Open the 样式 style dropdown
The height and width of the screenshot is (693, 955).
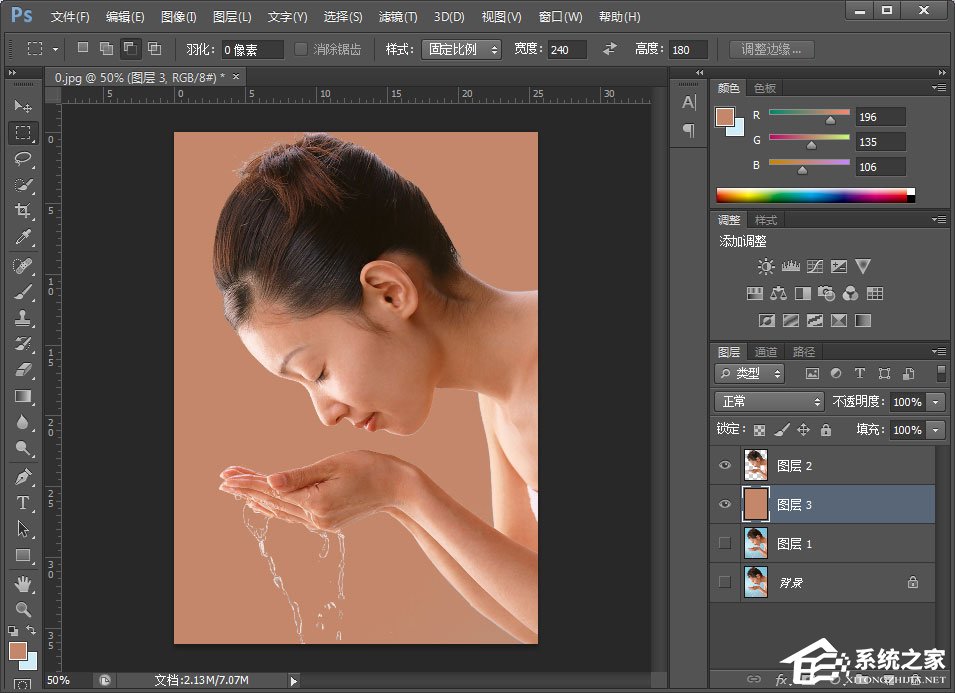(461, 49)
